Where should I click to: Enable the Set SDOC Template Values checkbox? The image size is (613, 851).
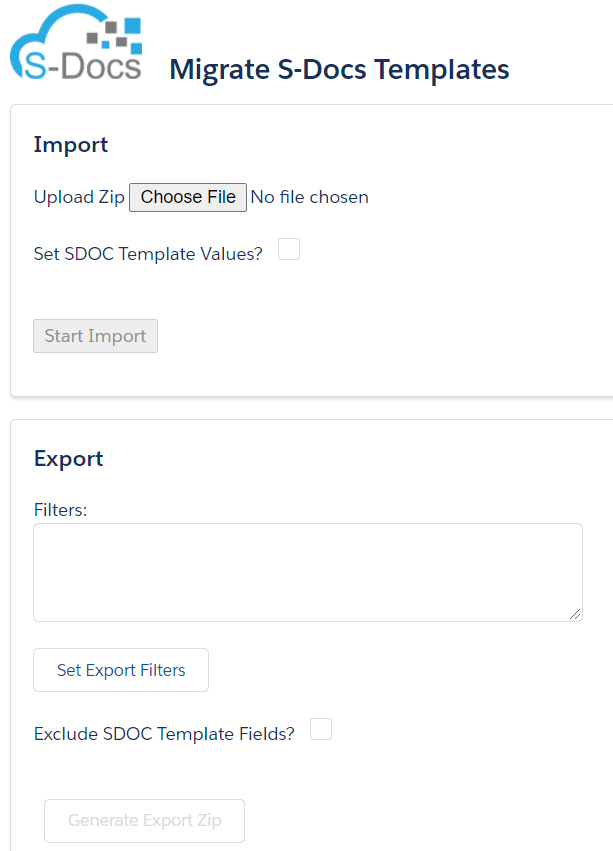pyautogui.click(x=289, y=249)
